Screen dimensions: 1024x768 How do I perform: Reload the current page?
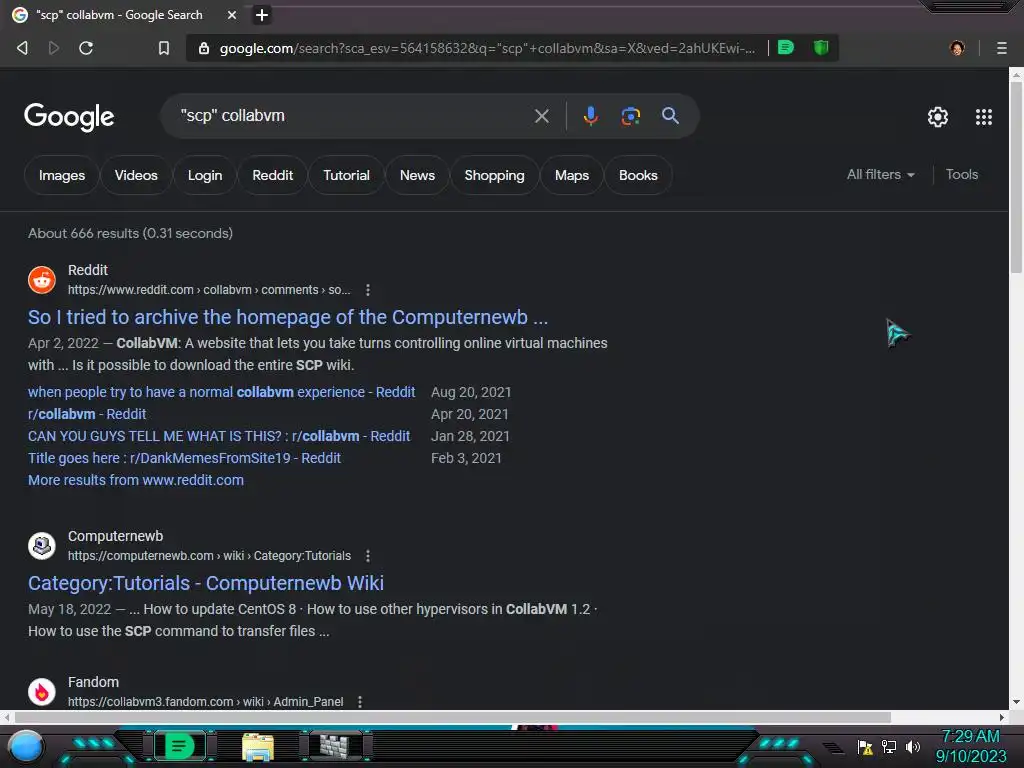pyautogui.click(x=86, y=48)
